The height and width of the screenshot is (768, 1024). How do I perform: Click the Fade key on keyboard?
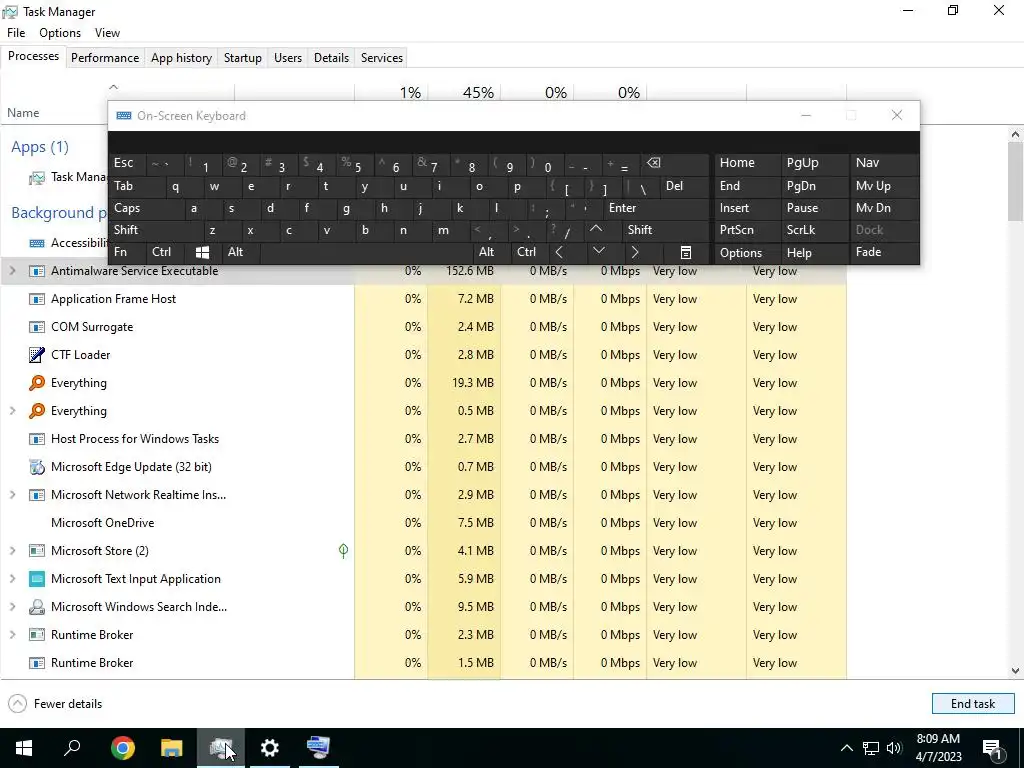[x=884, y=252]
